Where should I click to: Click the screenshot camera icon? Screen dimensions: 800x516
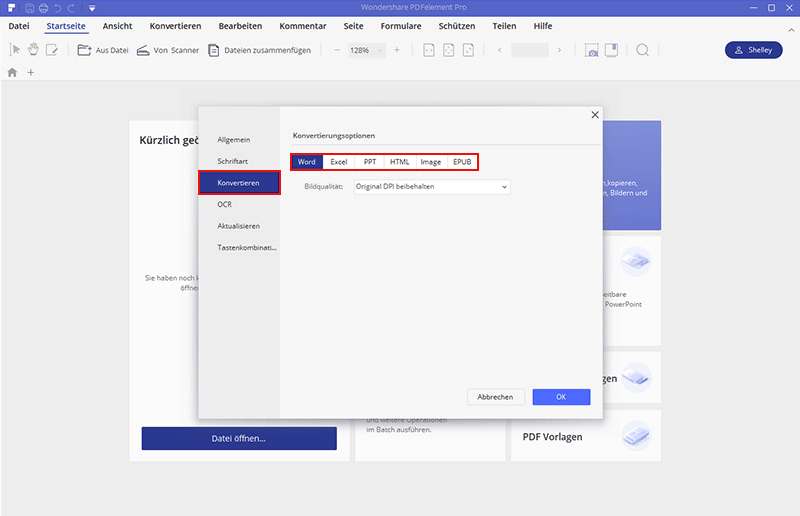(x=592, y=50)
